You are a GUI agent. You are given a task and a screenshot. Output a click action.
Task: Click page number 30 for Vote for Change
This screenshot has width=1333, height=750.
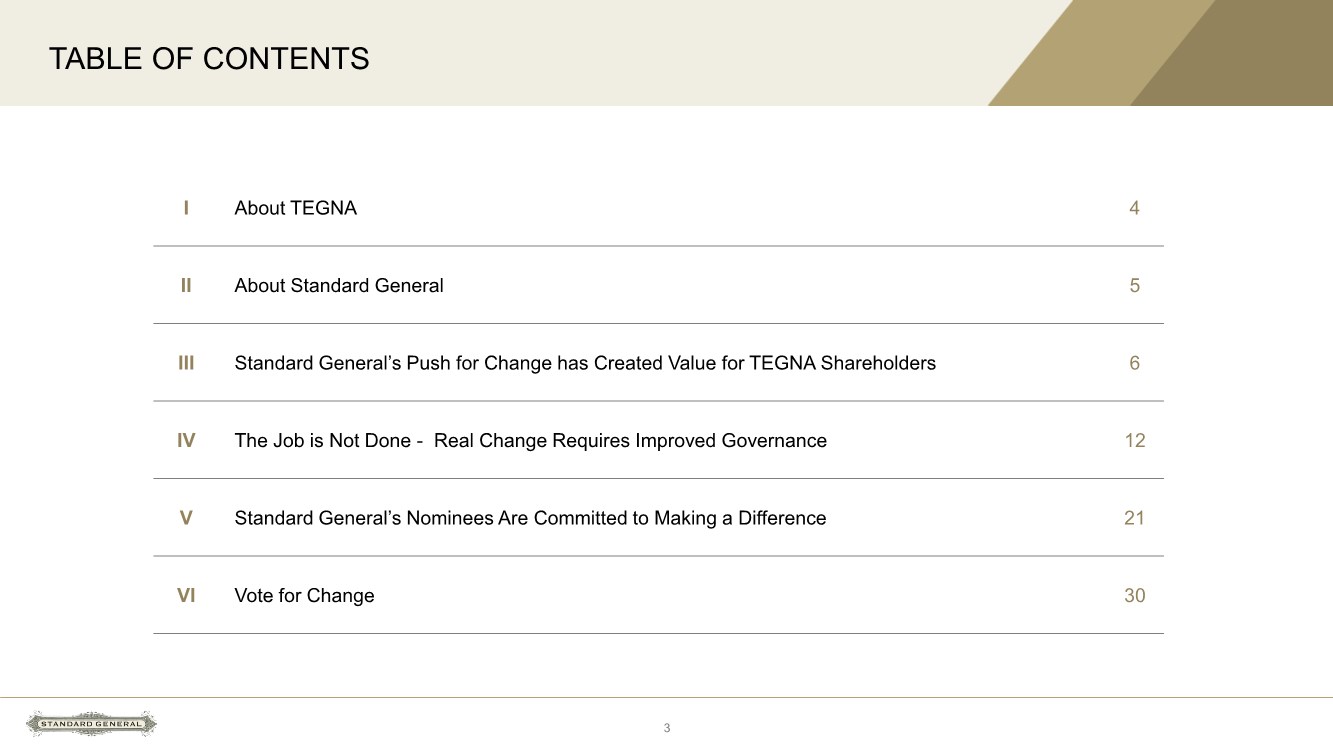pos(1134,596)
